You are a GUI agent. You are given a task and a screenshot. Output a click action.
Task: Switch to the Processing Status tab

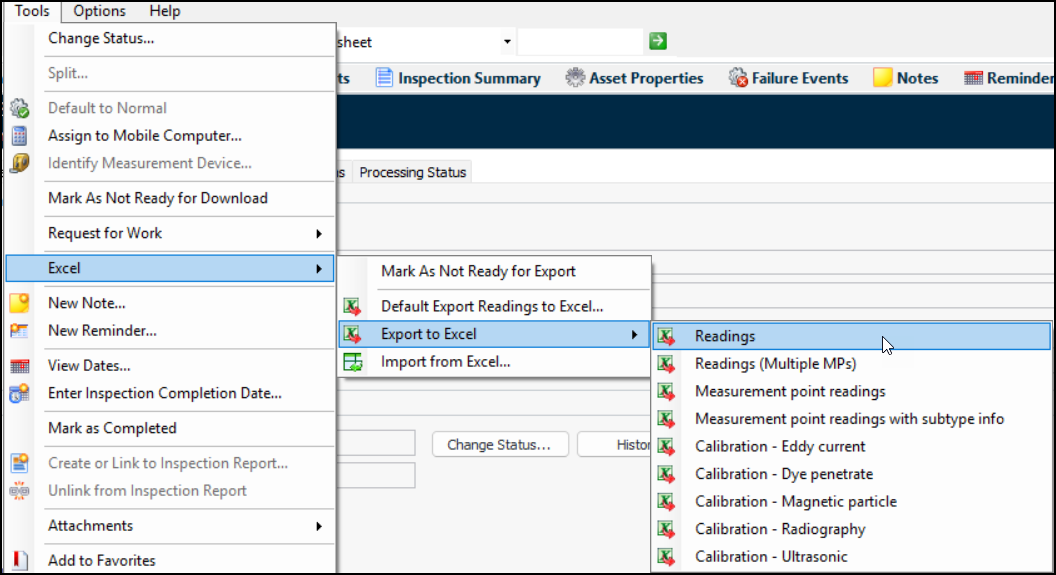(412, 172)
